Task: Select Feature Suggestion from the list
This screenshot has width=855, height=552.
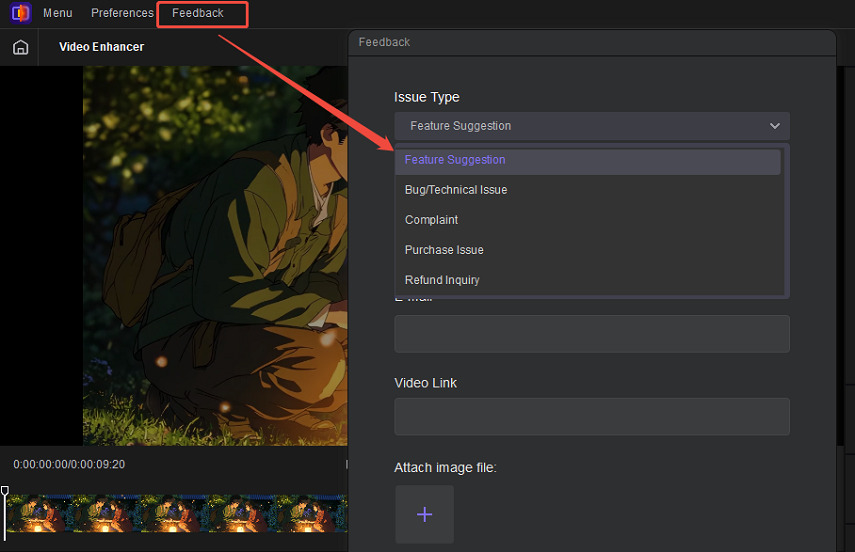Action: pos(588,160)
